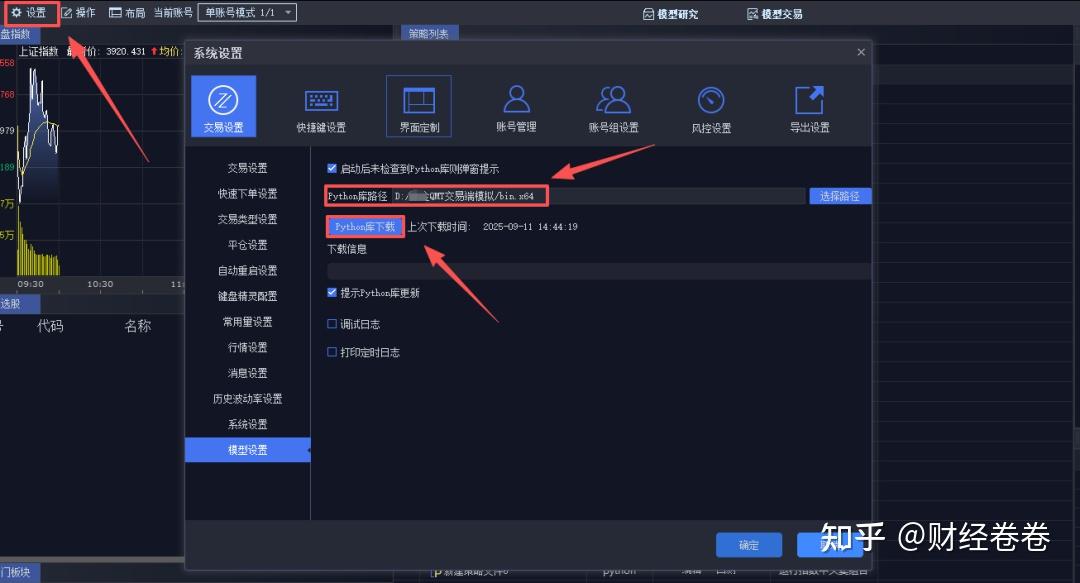
Task: Click the 账号组设置 icon
Action: tap(613, 104)
